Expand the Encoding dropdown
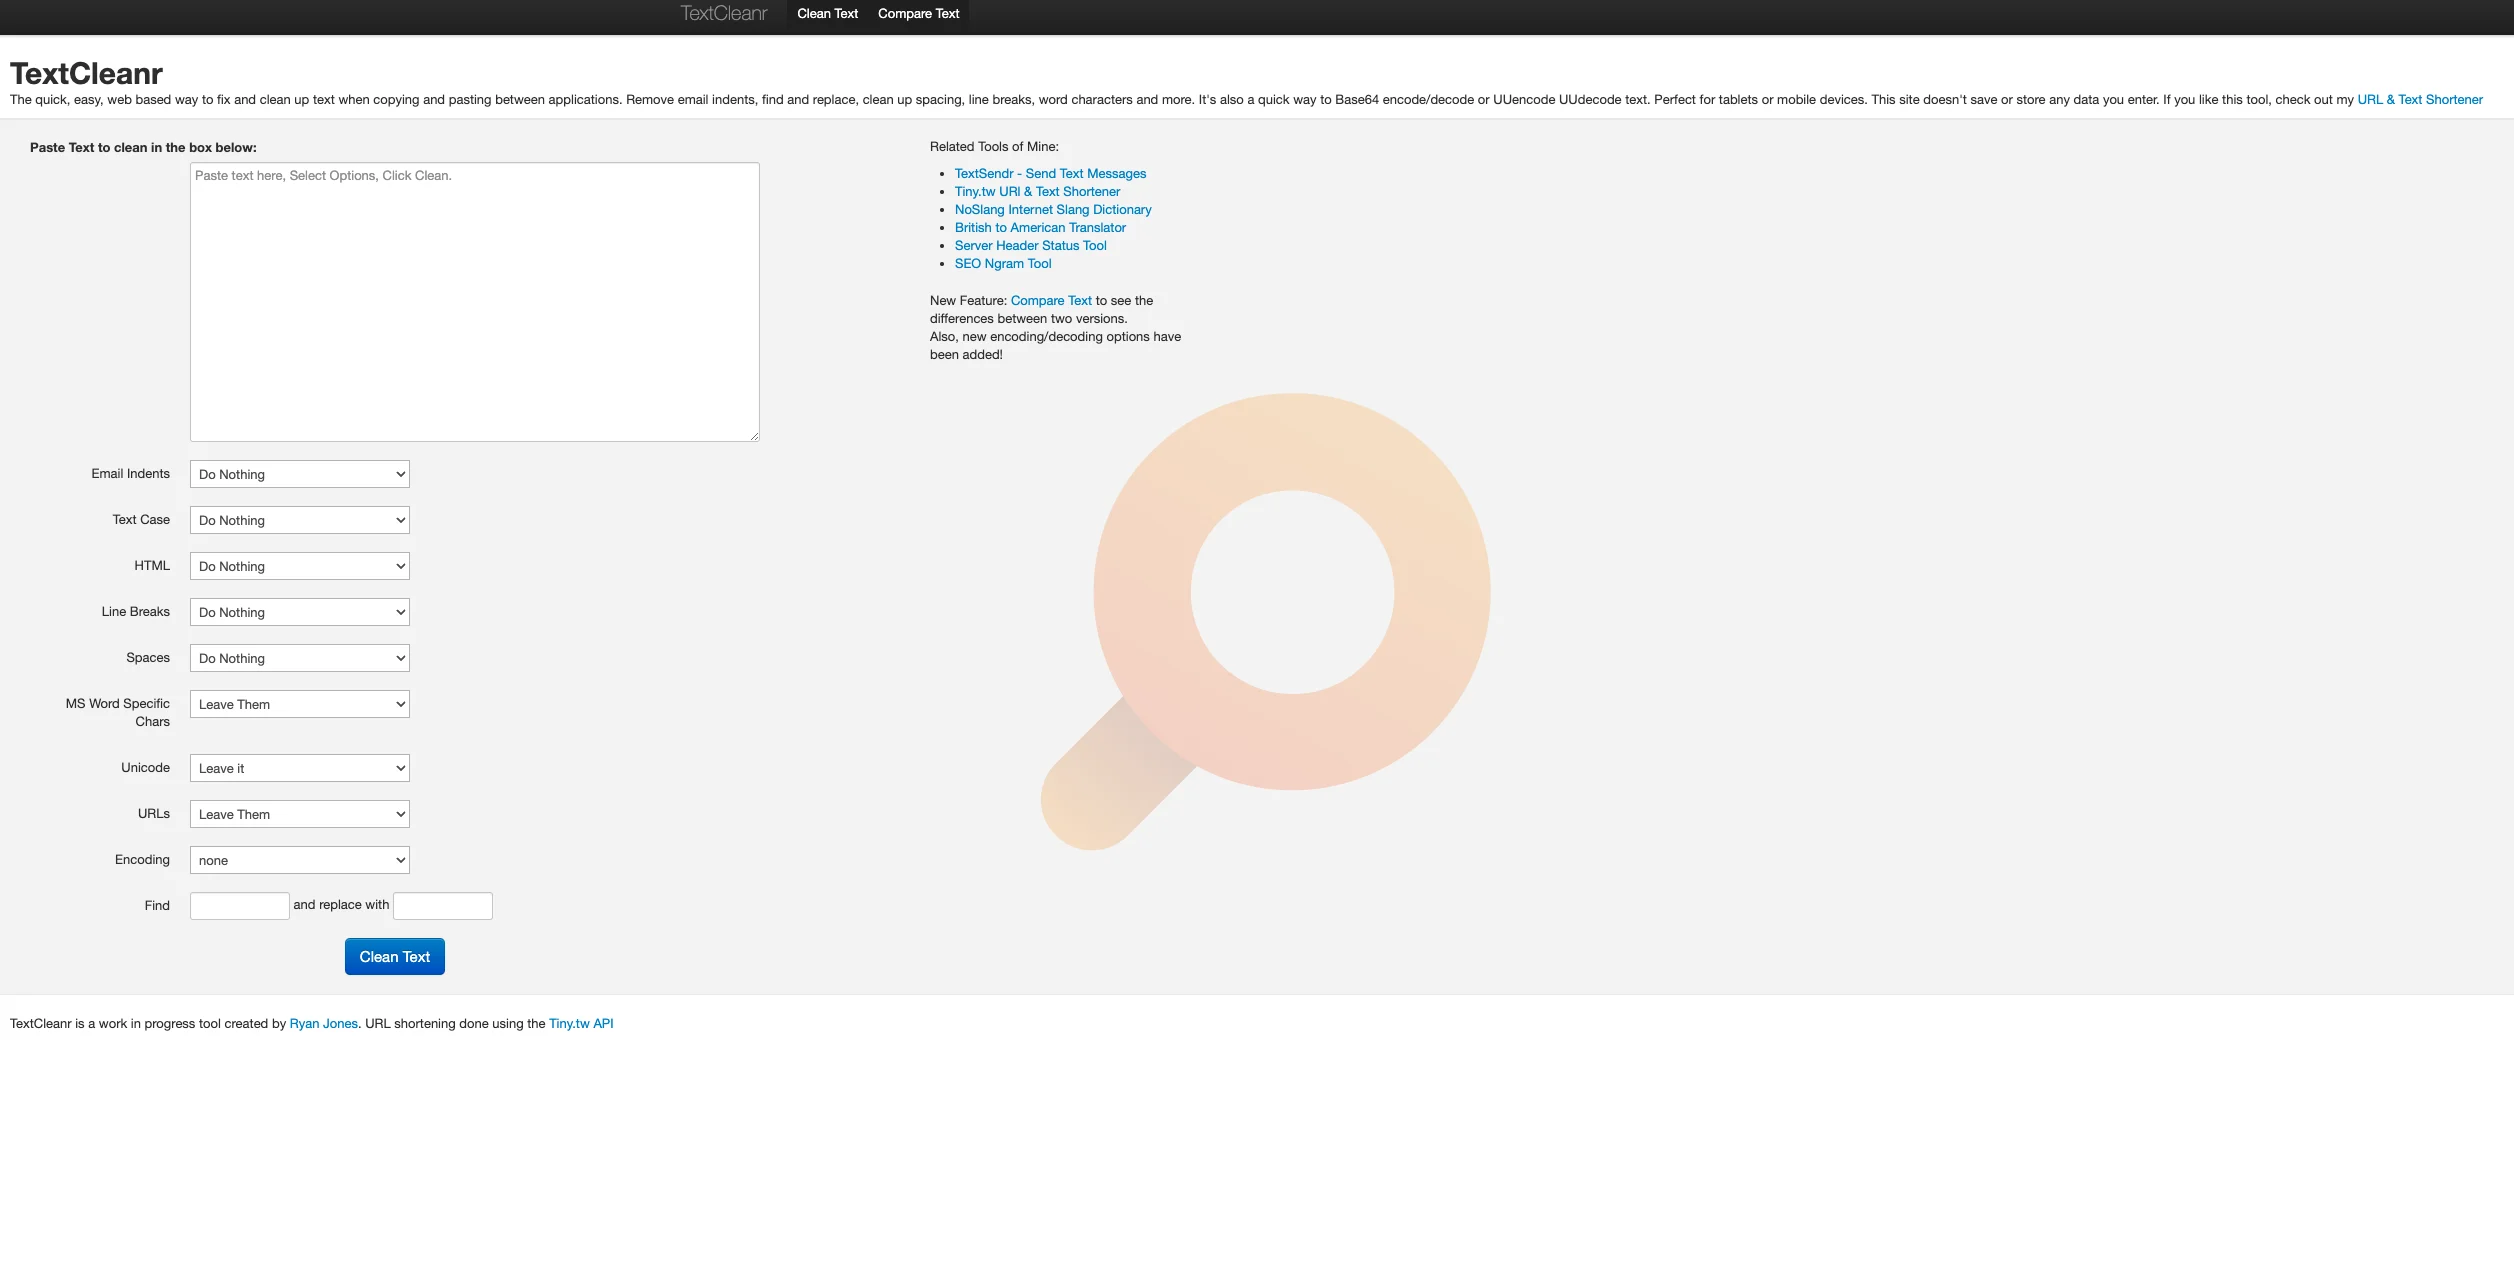The width and height of the screenshot is (2514, 1267). point(299,860)
